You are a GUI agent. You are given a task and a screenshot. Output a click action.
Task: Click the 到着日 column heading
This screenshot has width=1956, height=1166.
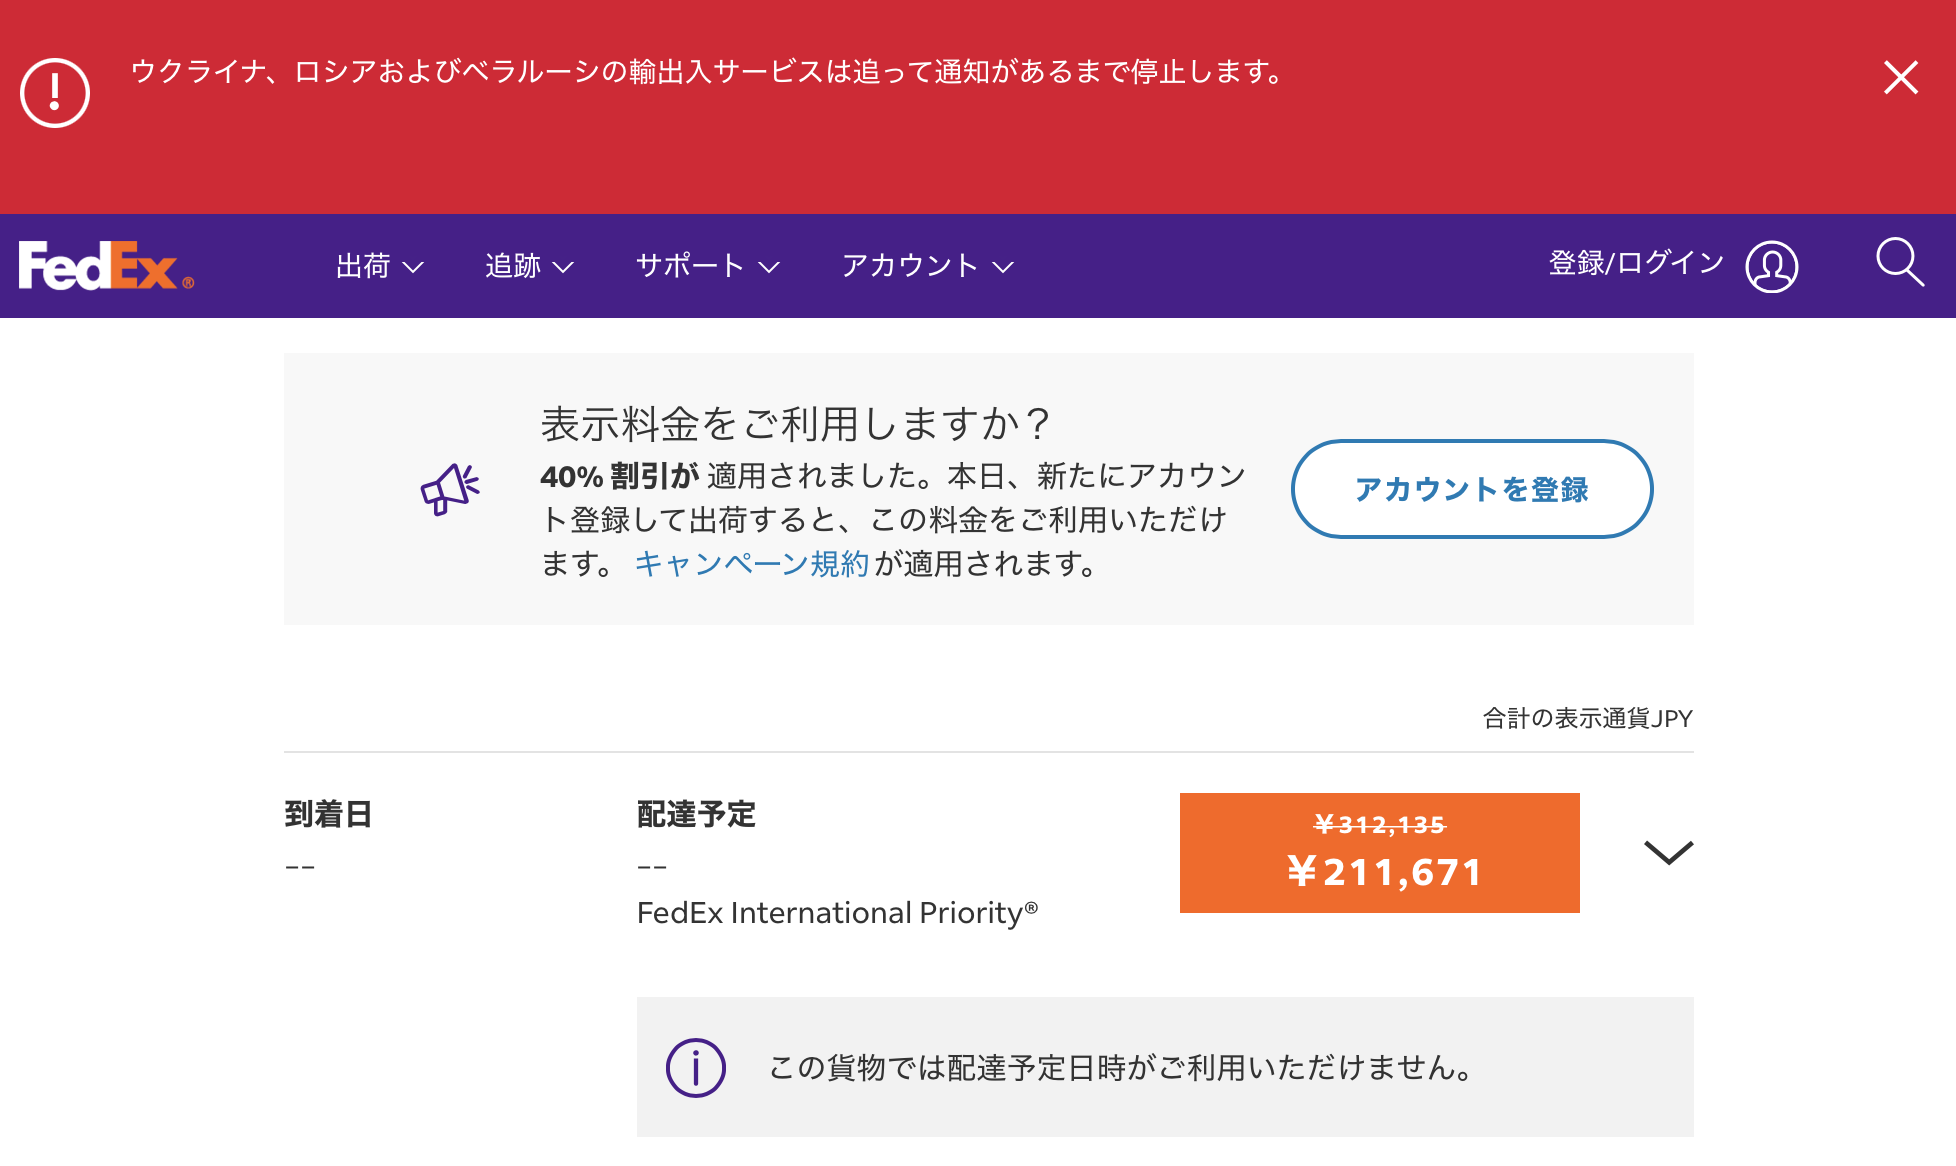328,814
